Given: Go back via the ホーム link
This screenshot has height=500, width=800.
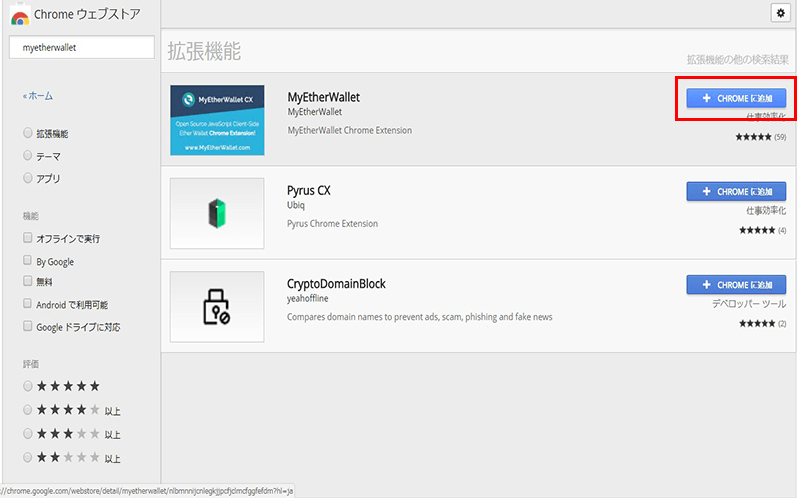Looking at the screenshot, I should (38, 96).
